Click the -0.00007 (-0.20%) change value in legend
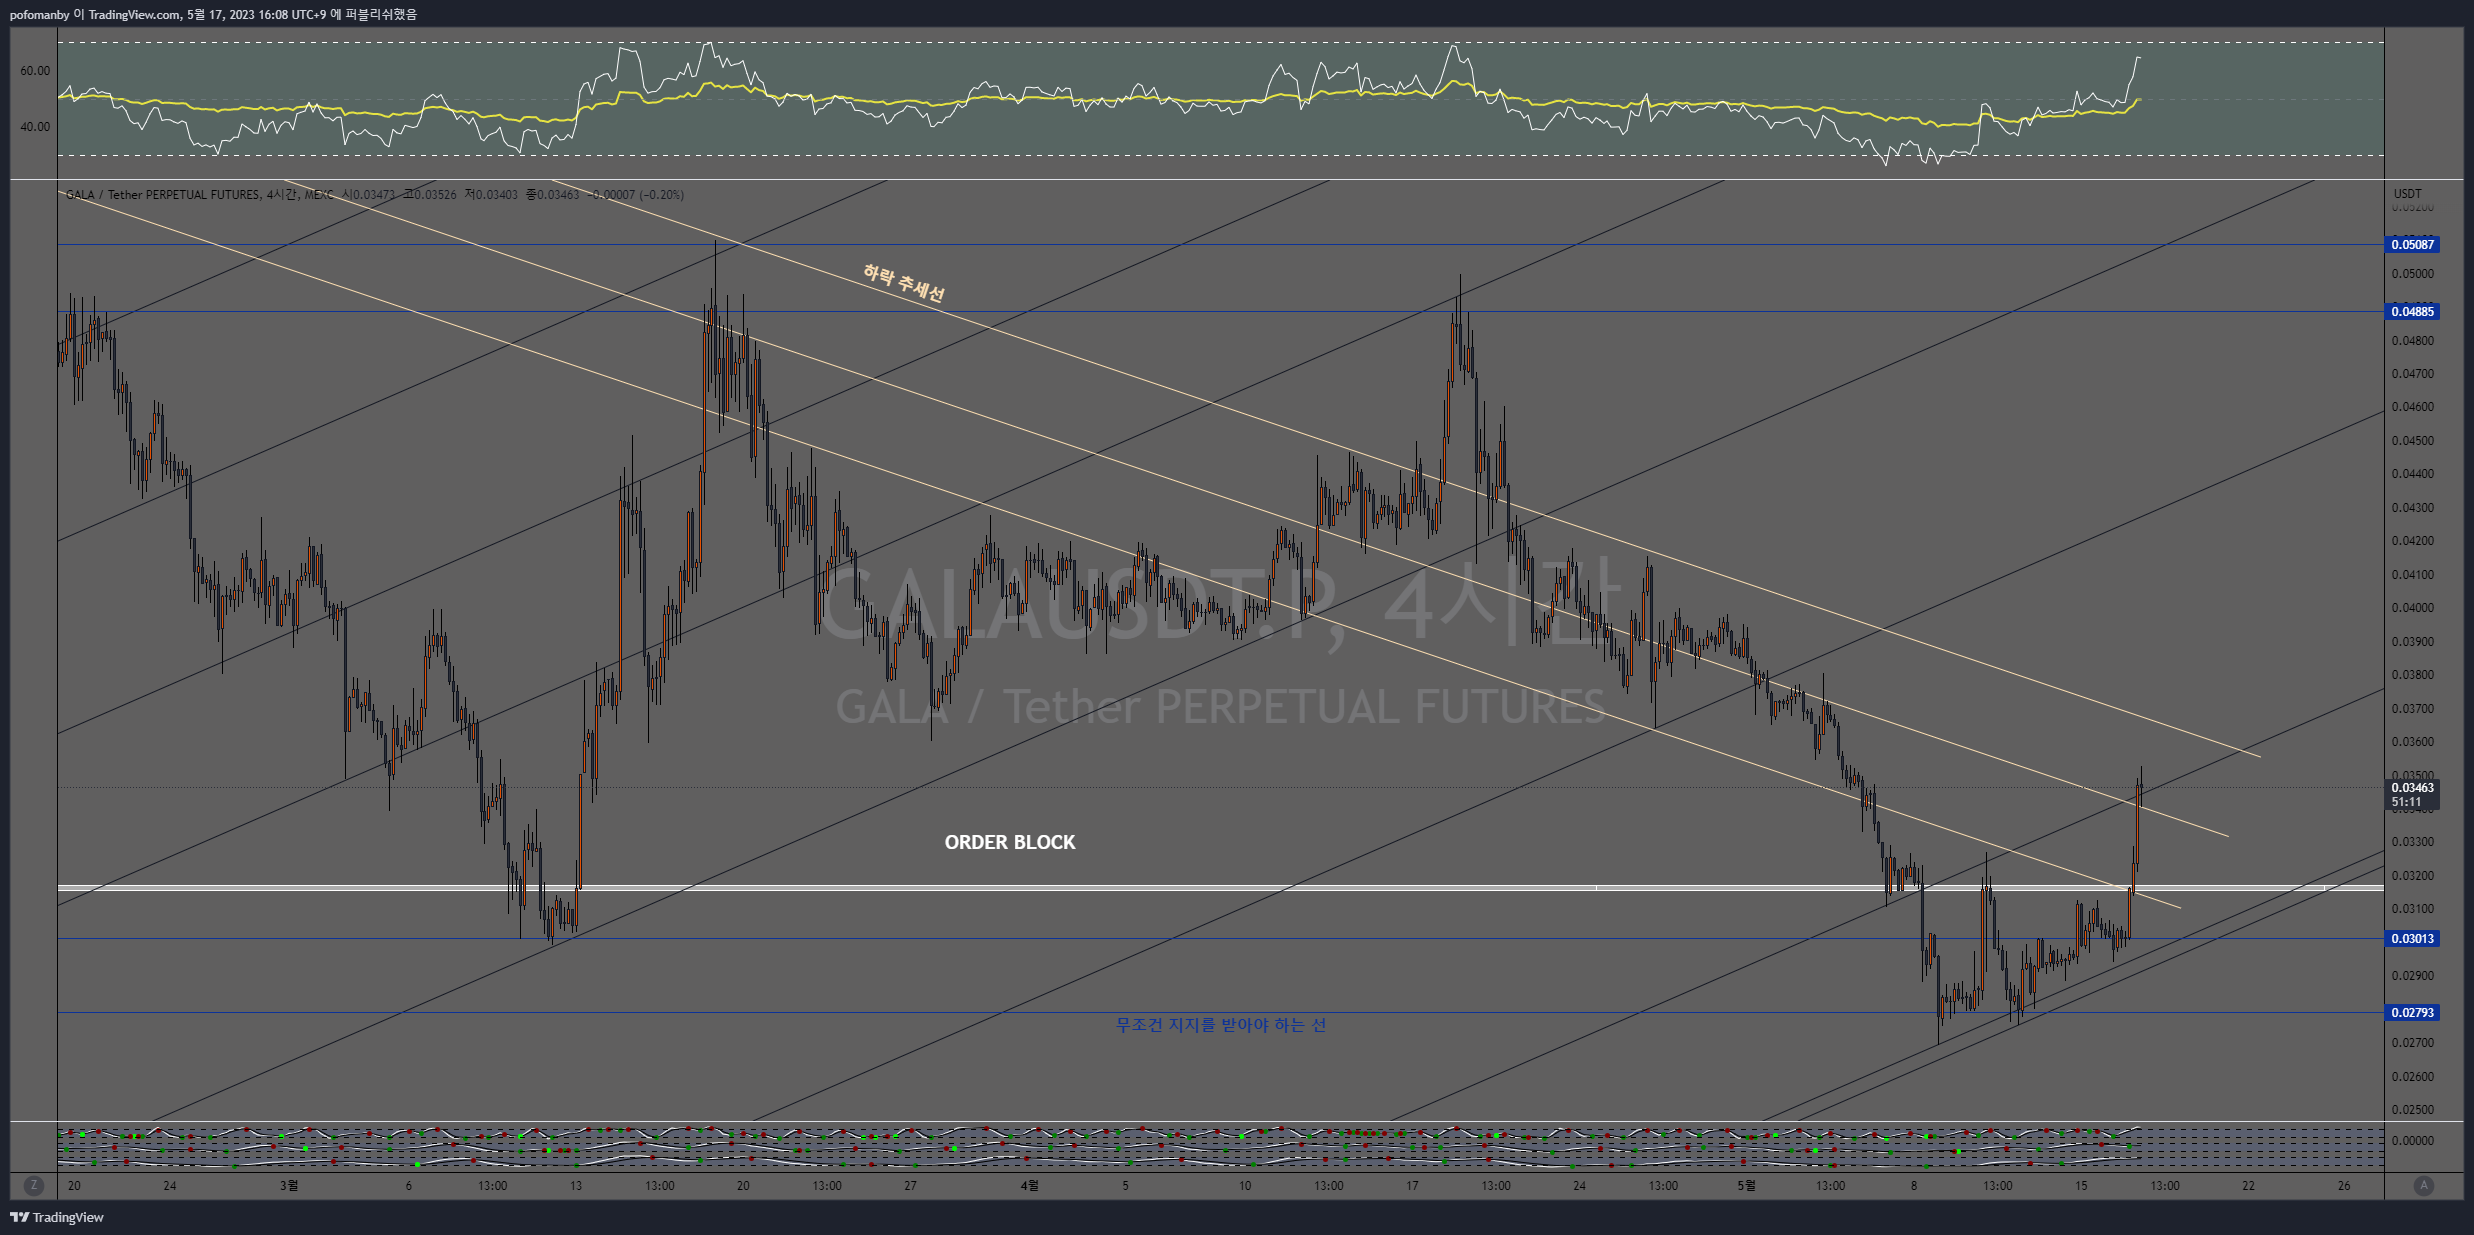Viewport: 2474px width, 1235px height. (x=636, y=195)
